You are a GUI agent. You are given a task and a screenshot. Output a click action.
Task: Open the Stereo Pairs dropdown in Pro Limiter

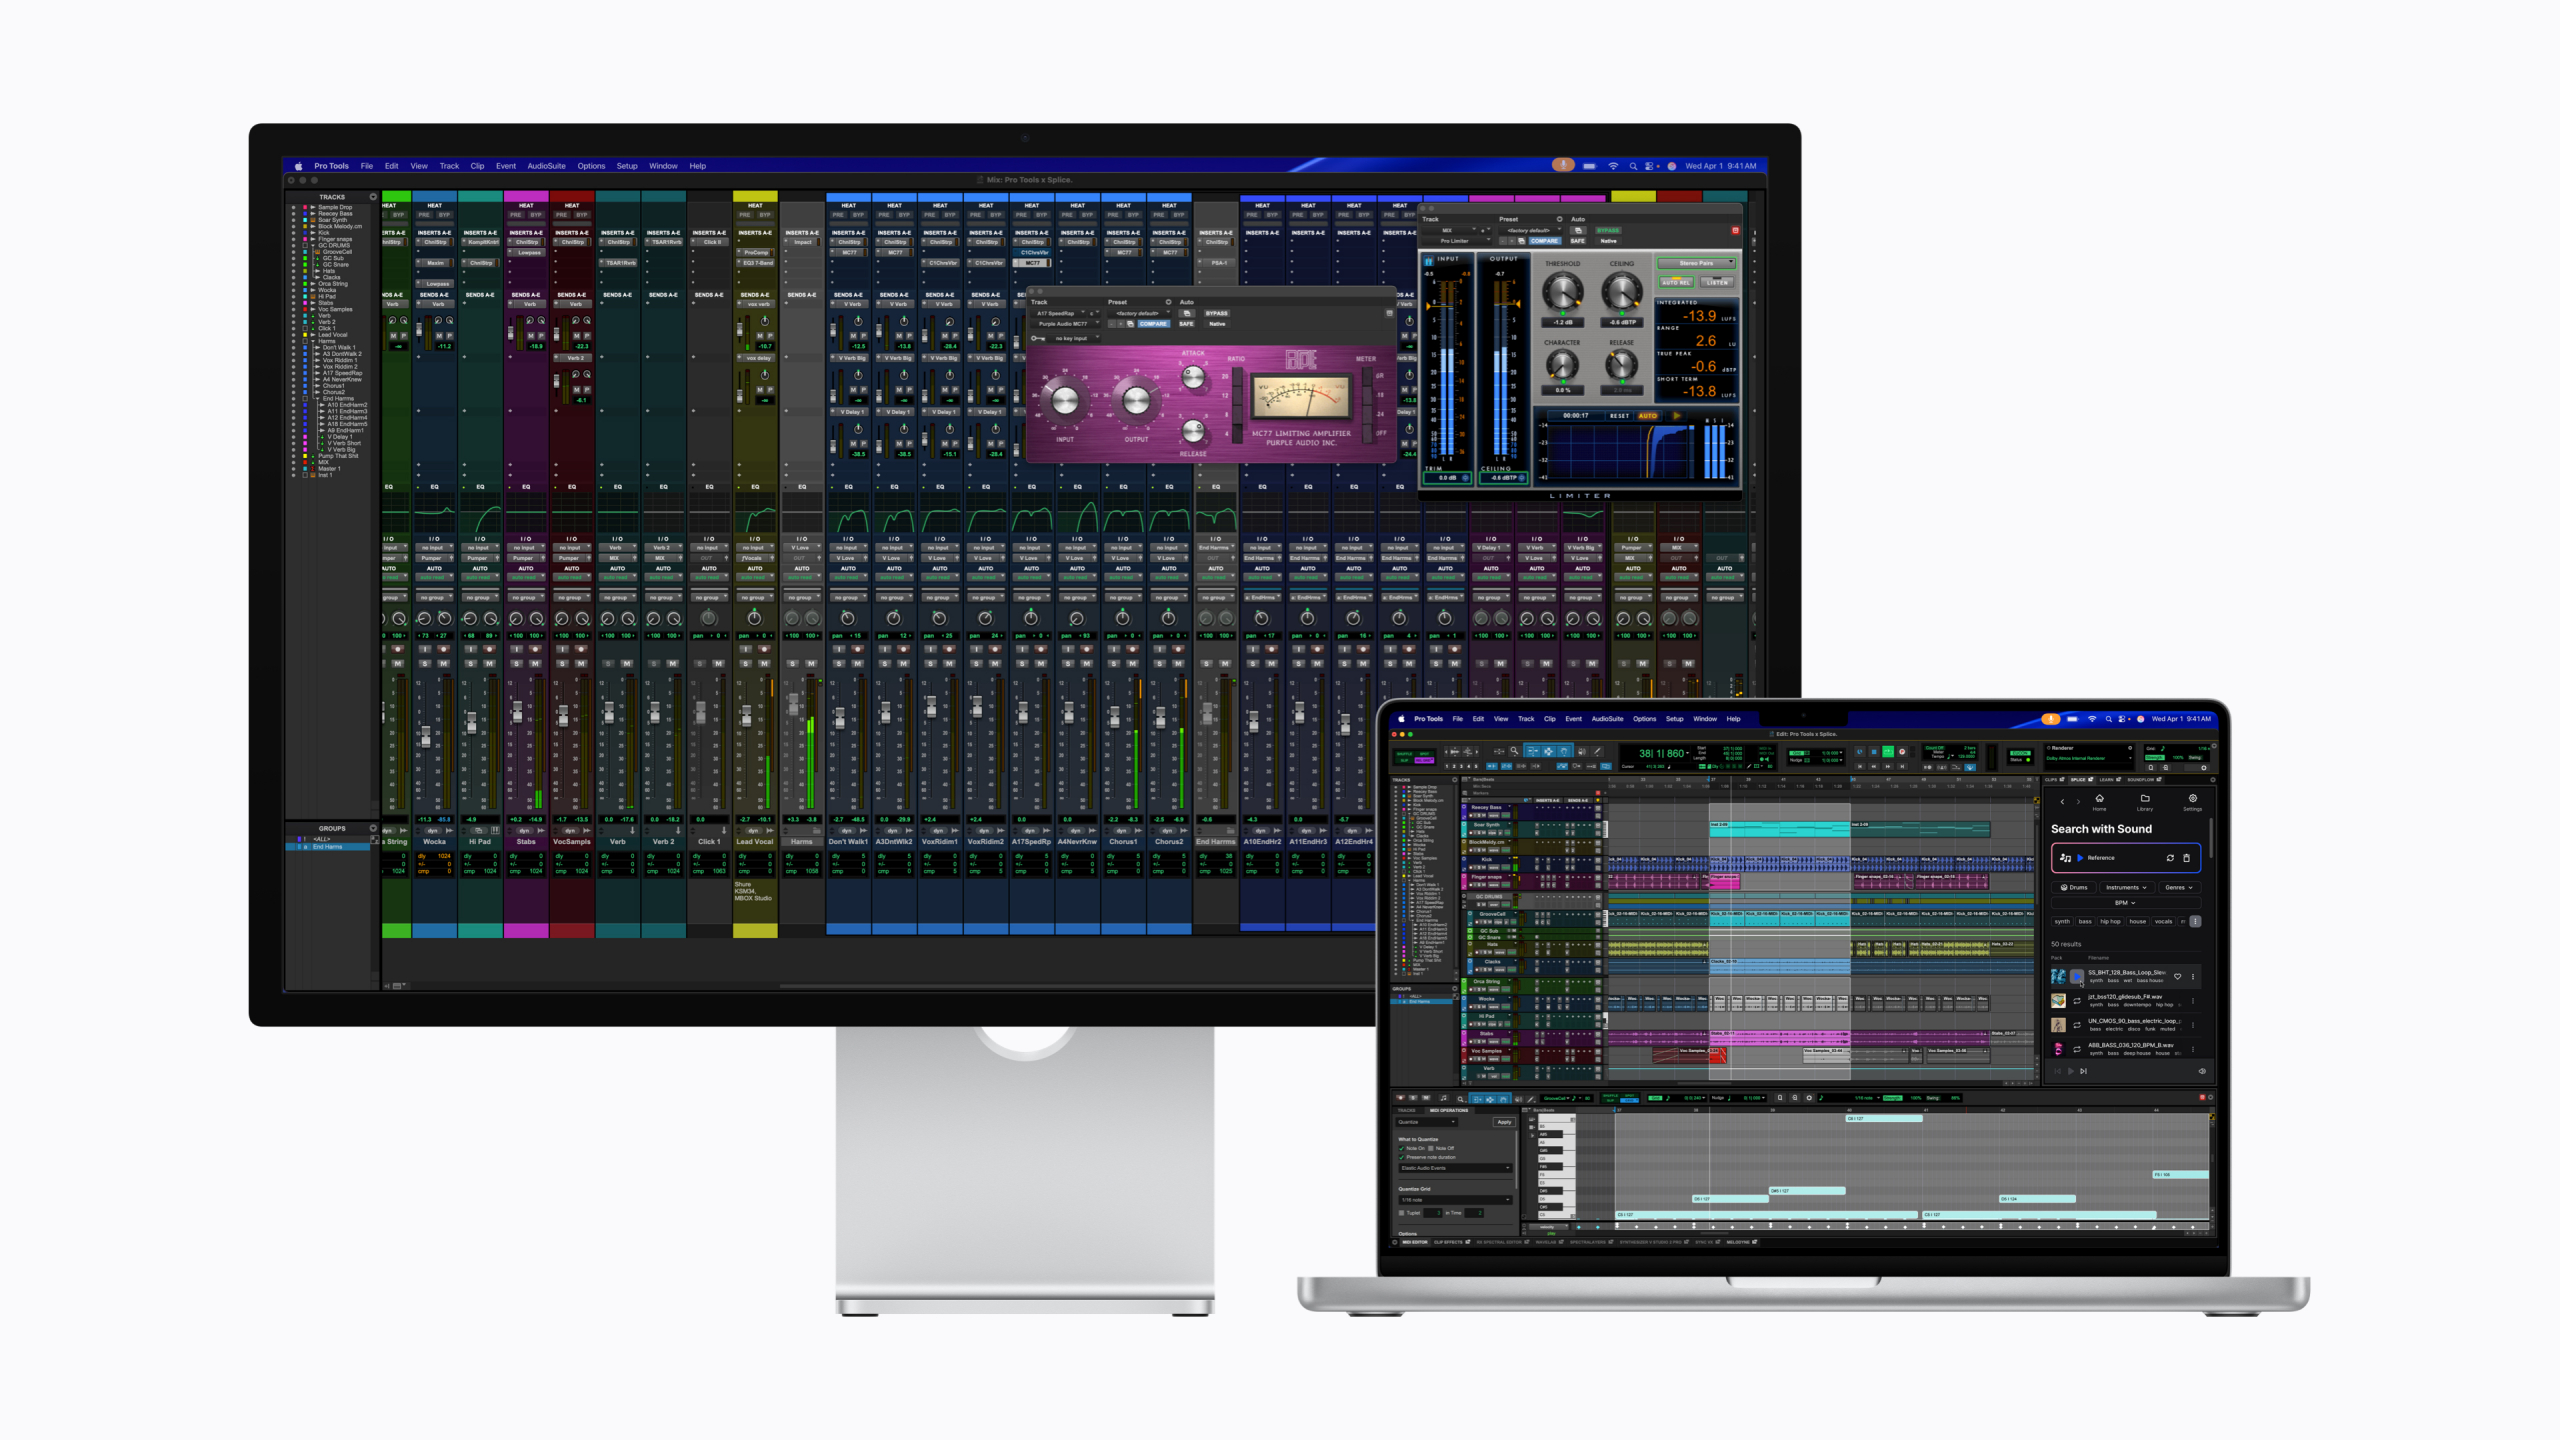1696,264
